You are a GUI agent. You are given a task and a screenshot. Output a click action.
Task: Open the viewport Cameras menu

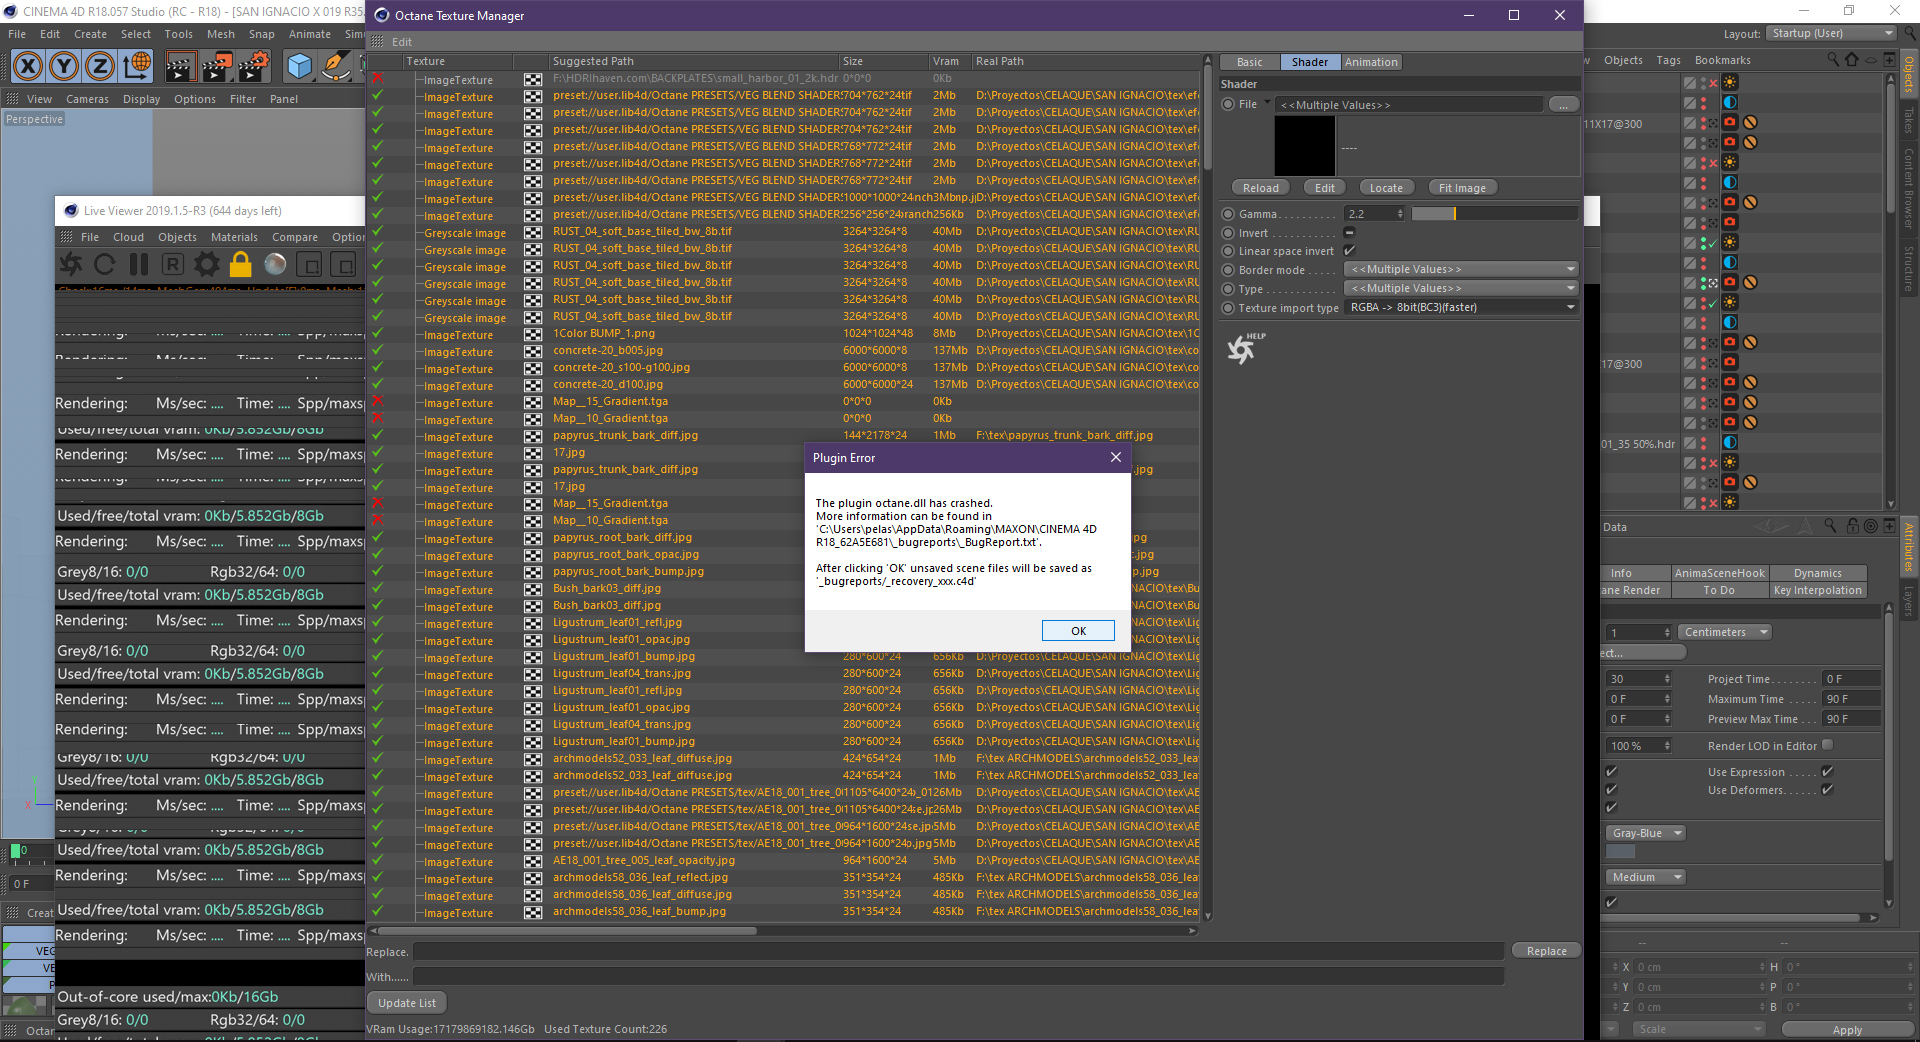(87, 99)
